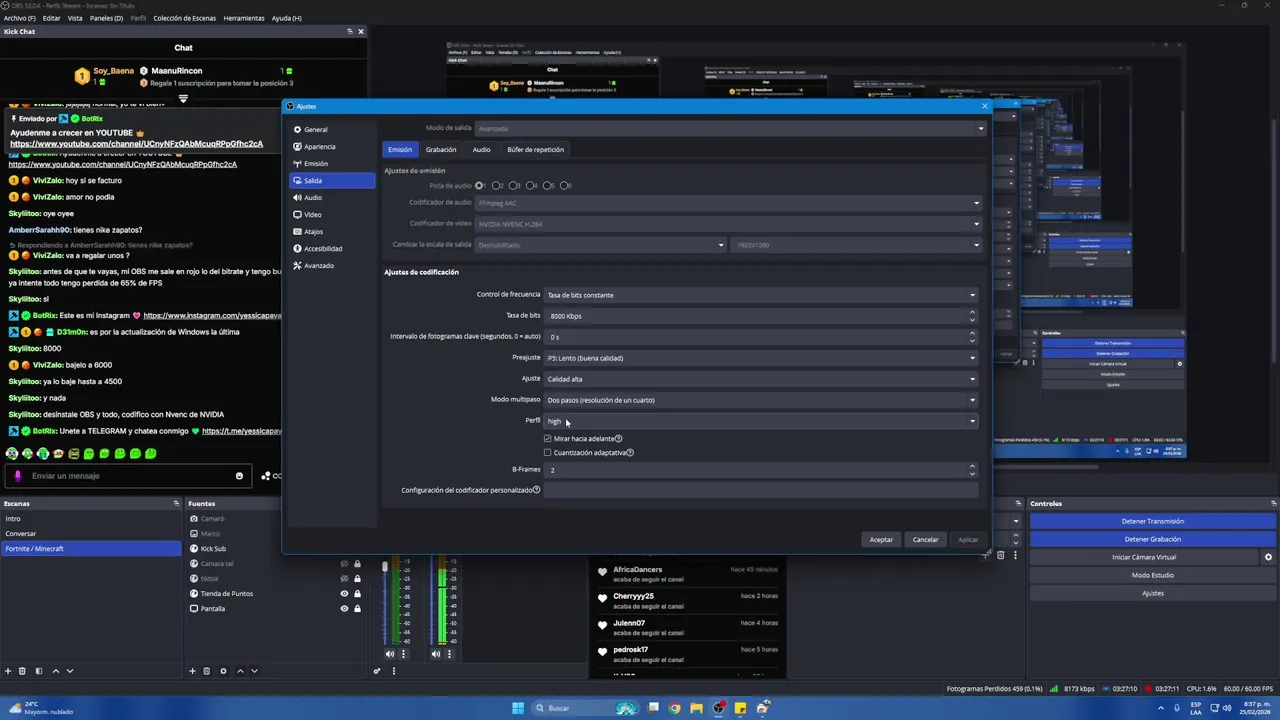The width and height of the screenshot is (1280, 720).
Task: Open source properties gear in Fuentes
Action: point(223,671)
